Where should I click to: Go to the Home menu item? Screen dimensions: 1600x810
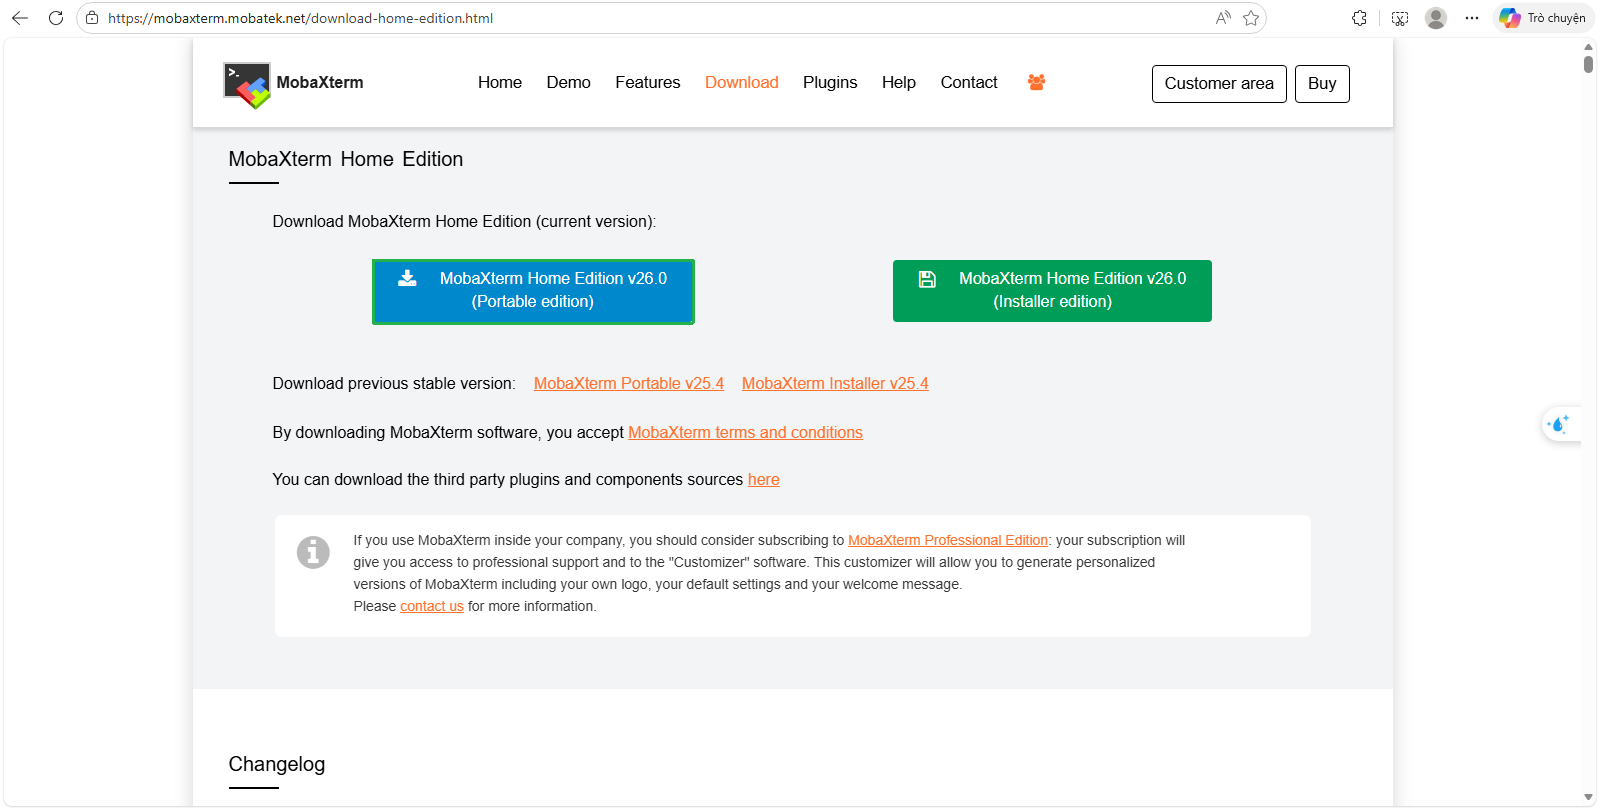pyautogui.click(x=500, y=82)
